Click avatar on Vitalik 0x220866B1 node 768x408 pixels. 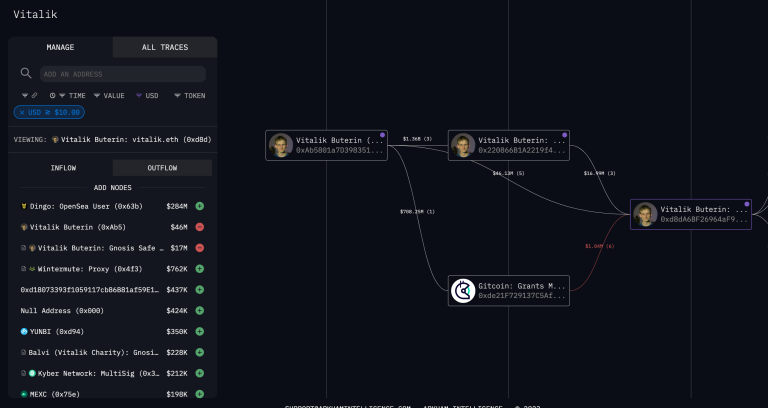[463, 145]
